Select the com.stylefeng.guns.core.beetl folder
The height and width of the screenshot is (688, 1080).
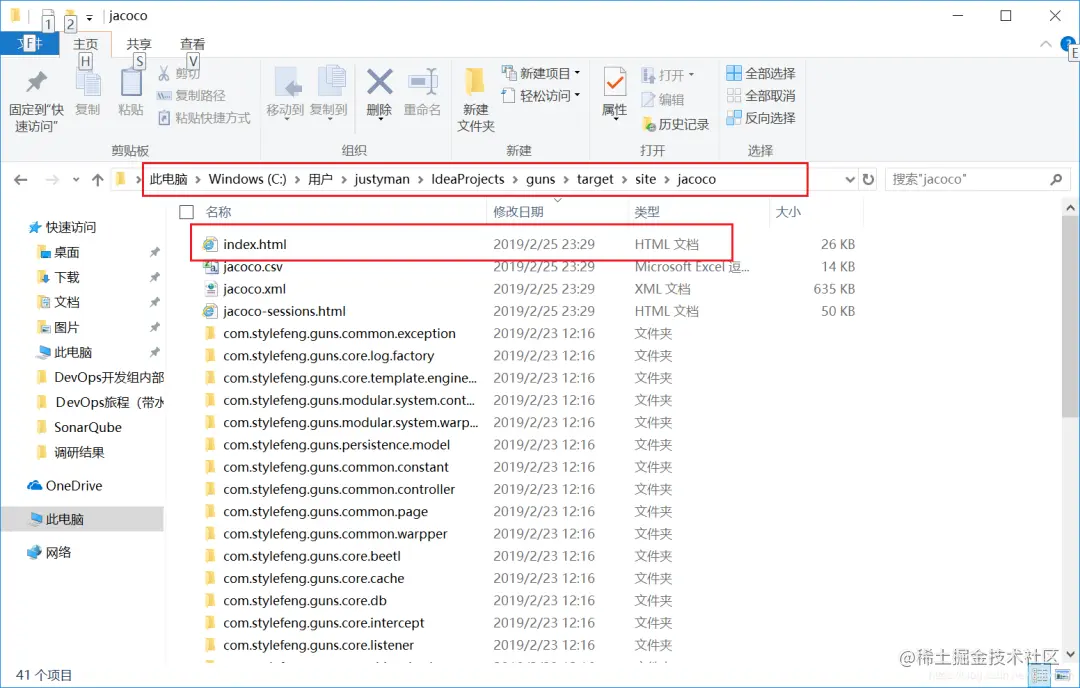coord(312,556)
